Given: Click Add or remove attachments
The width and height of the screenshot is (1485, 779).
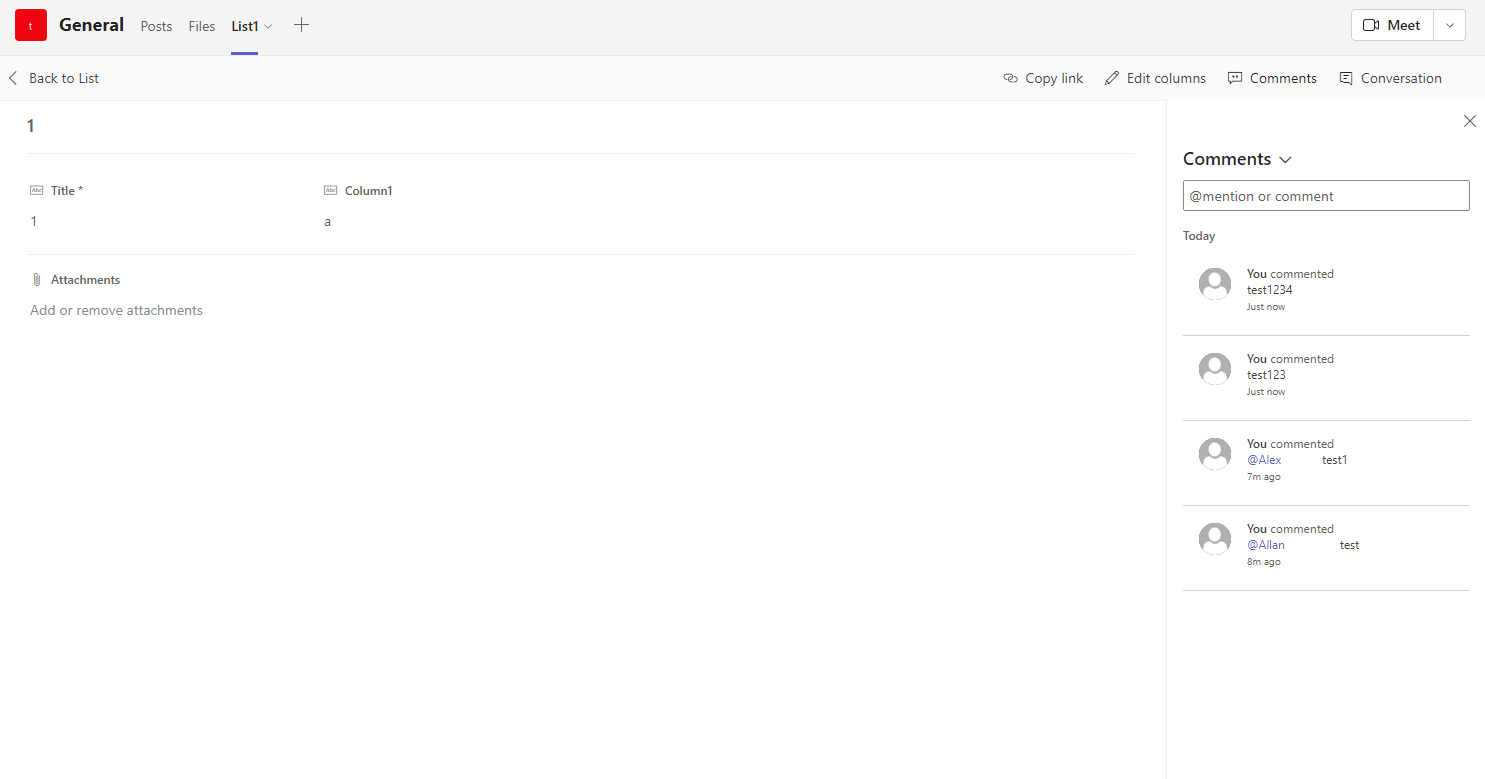Looking at the screenshot, I should [x=116, y=310].
